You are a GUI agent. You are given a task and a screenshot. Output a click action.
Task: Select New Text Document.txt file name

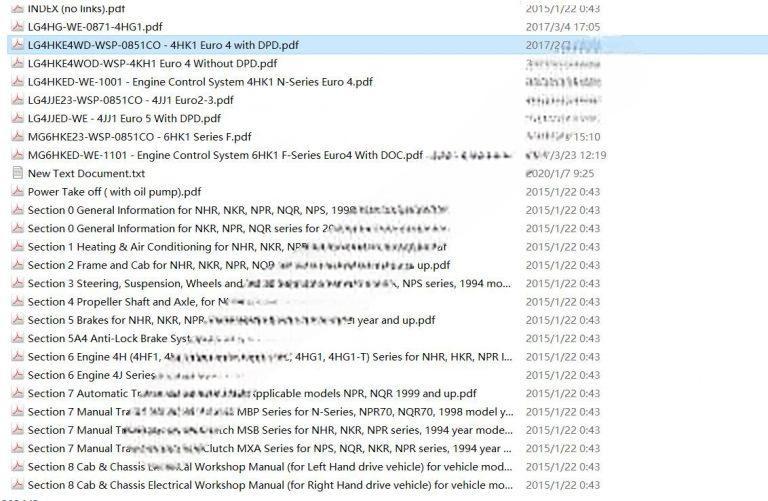pos(86,173)
